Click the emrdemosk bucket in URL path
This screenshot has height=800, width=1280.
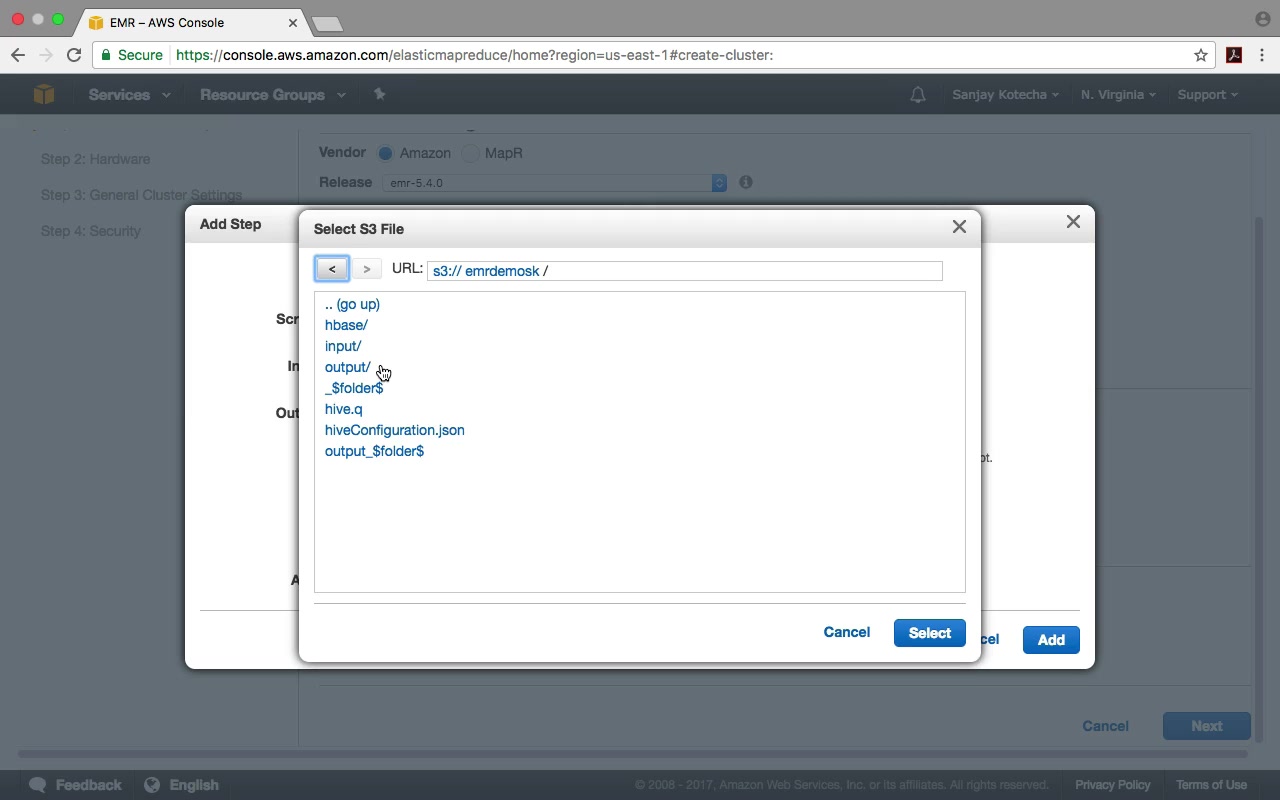(502, 271)
